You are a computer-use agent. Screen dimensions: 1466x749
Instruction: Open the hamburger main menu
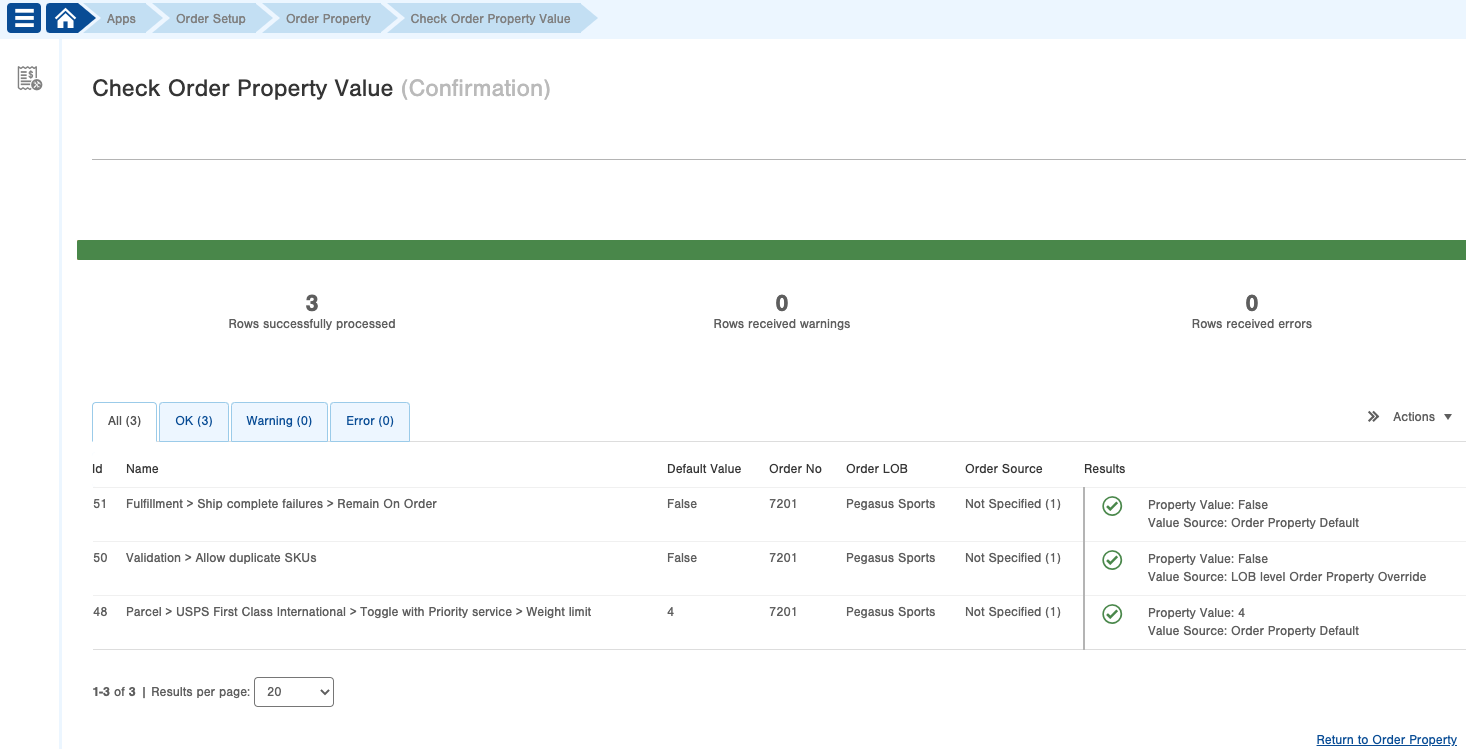[24, 18]
